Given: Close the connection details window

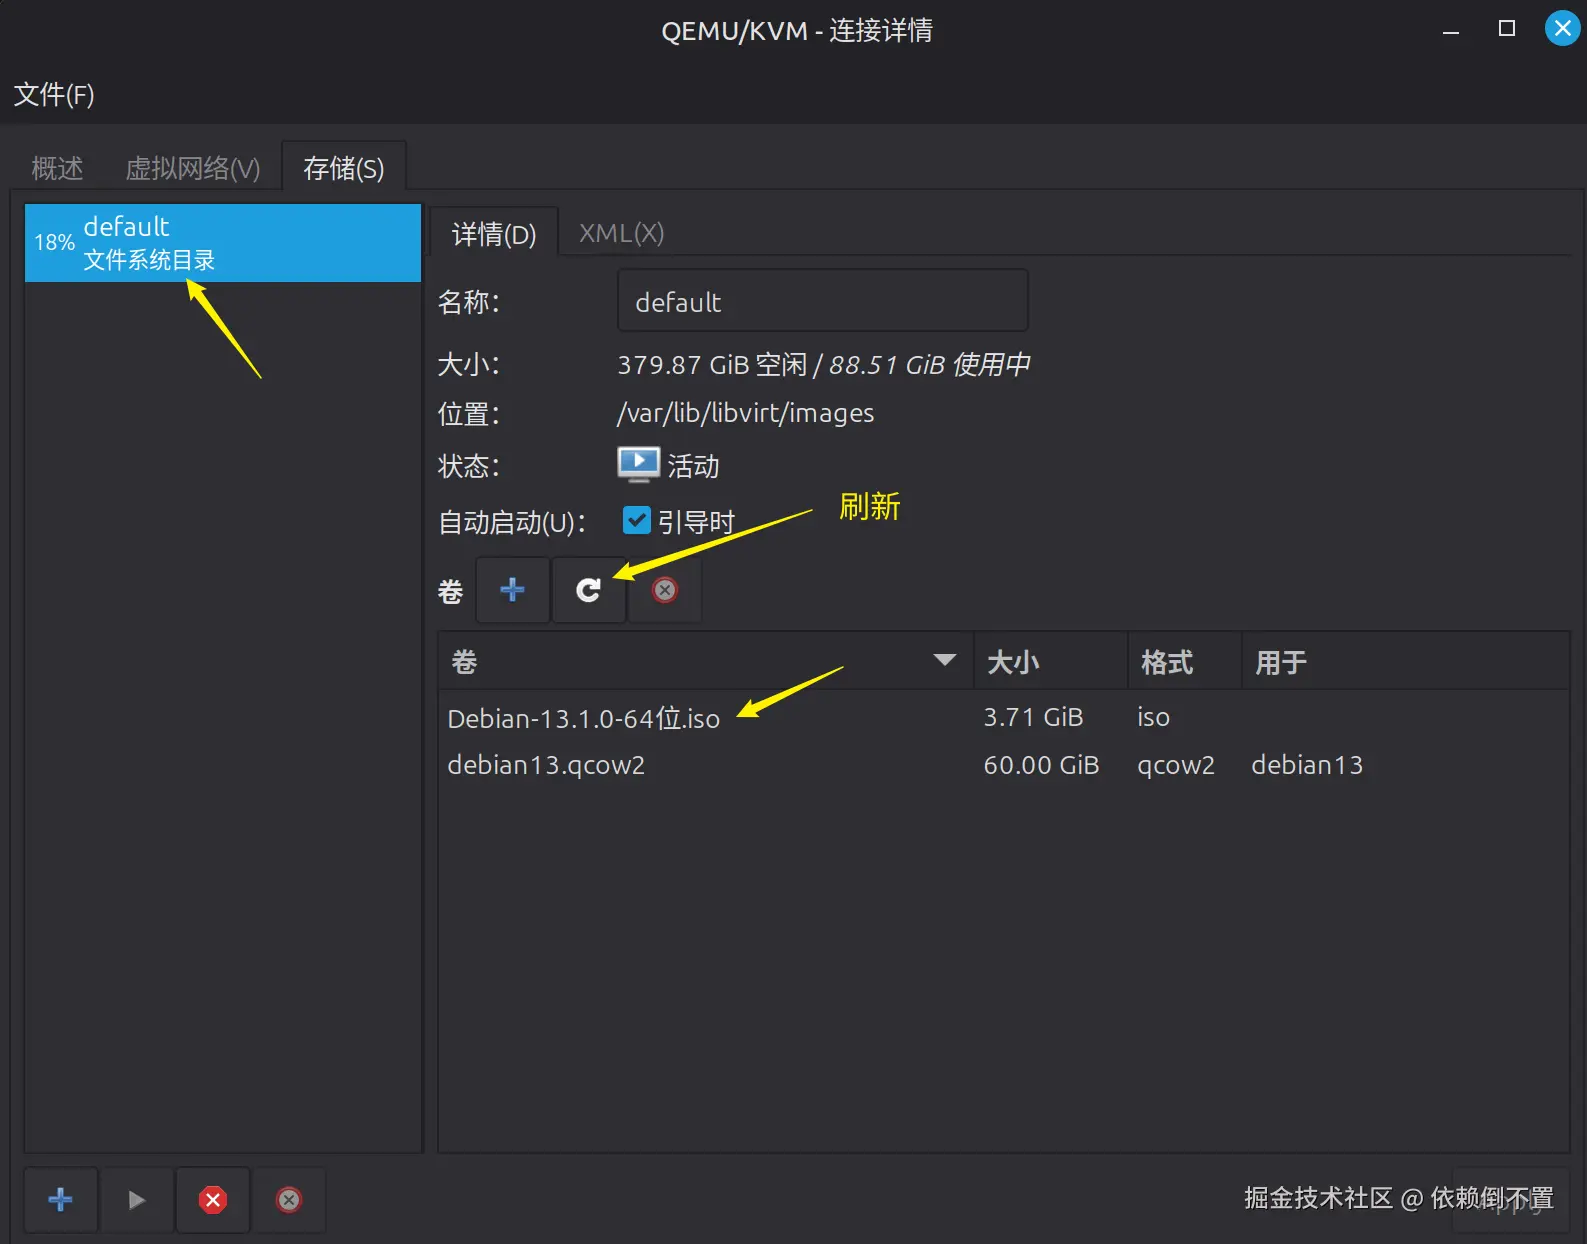Looking at the screenshot, I should point(1562,28).
